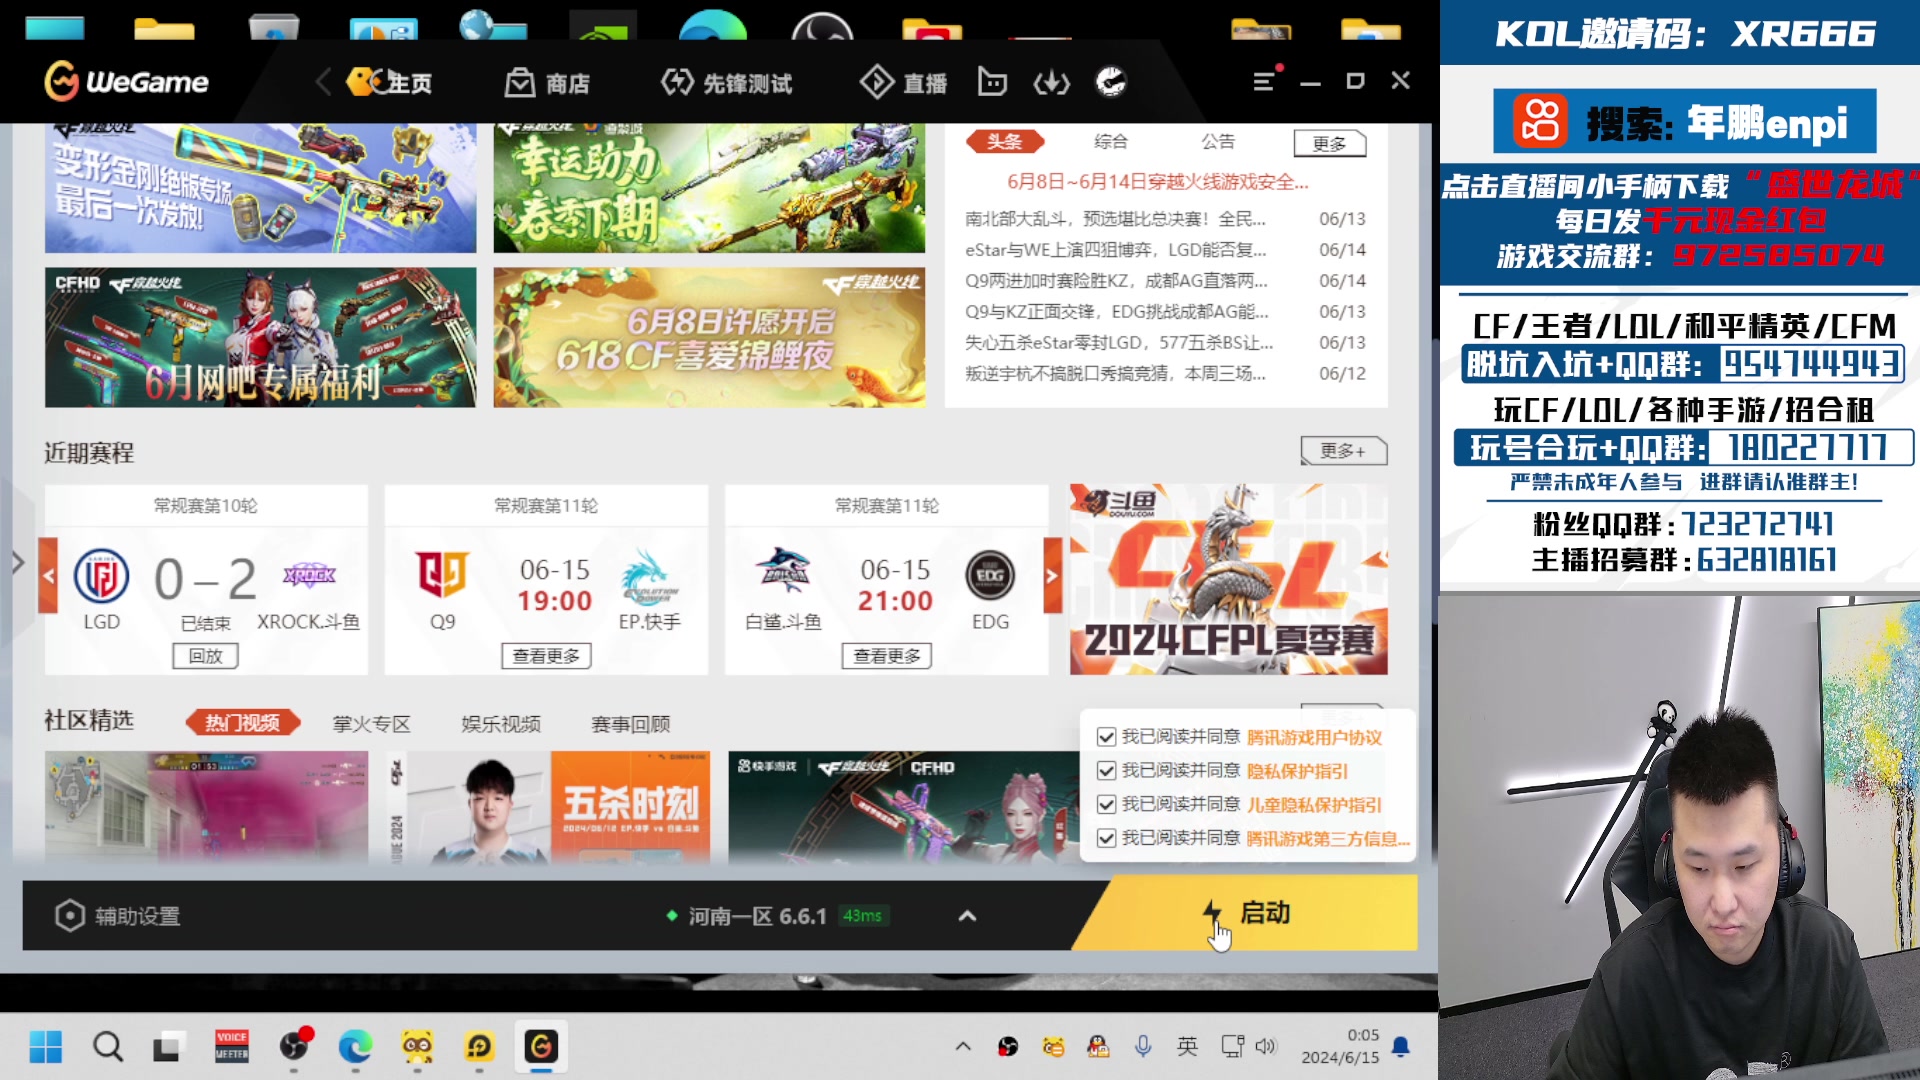
Task: Uncheck the 儿童隐私保护指引 checkbox
Action: 1105,806
